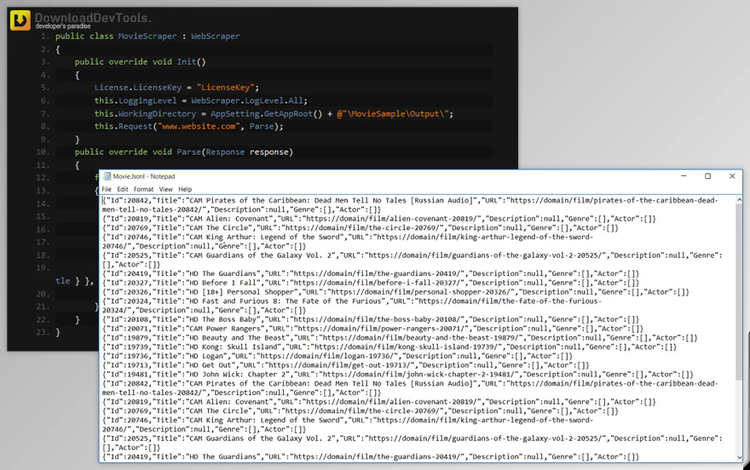Click 'WebScraper' base class on line 1
This screenshot has height=470, width=750.
[215, 36]
